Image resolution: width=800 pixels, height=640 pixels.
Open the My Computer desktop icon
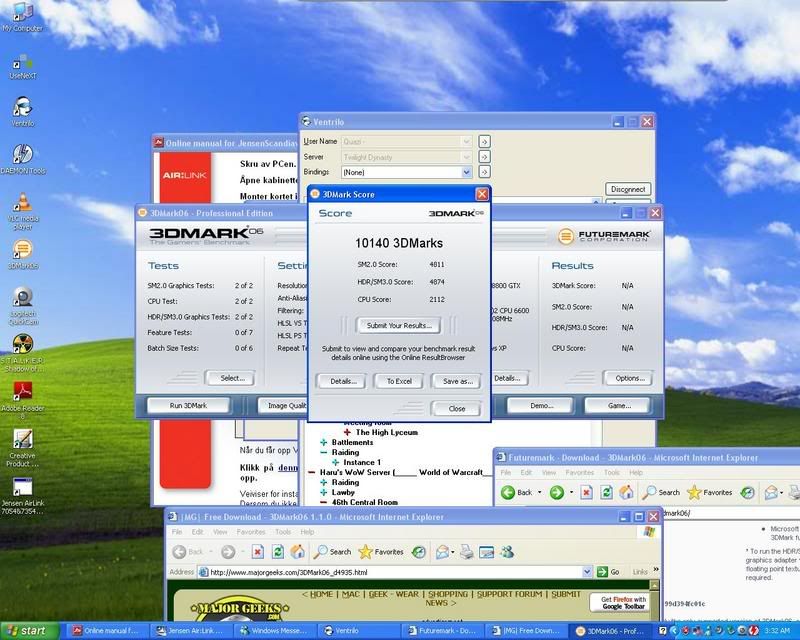click(22, 17)
